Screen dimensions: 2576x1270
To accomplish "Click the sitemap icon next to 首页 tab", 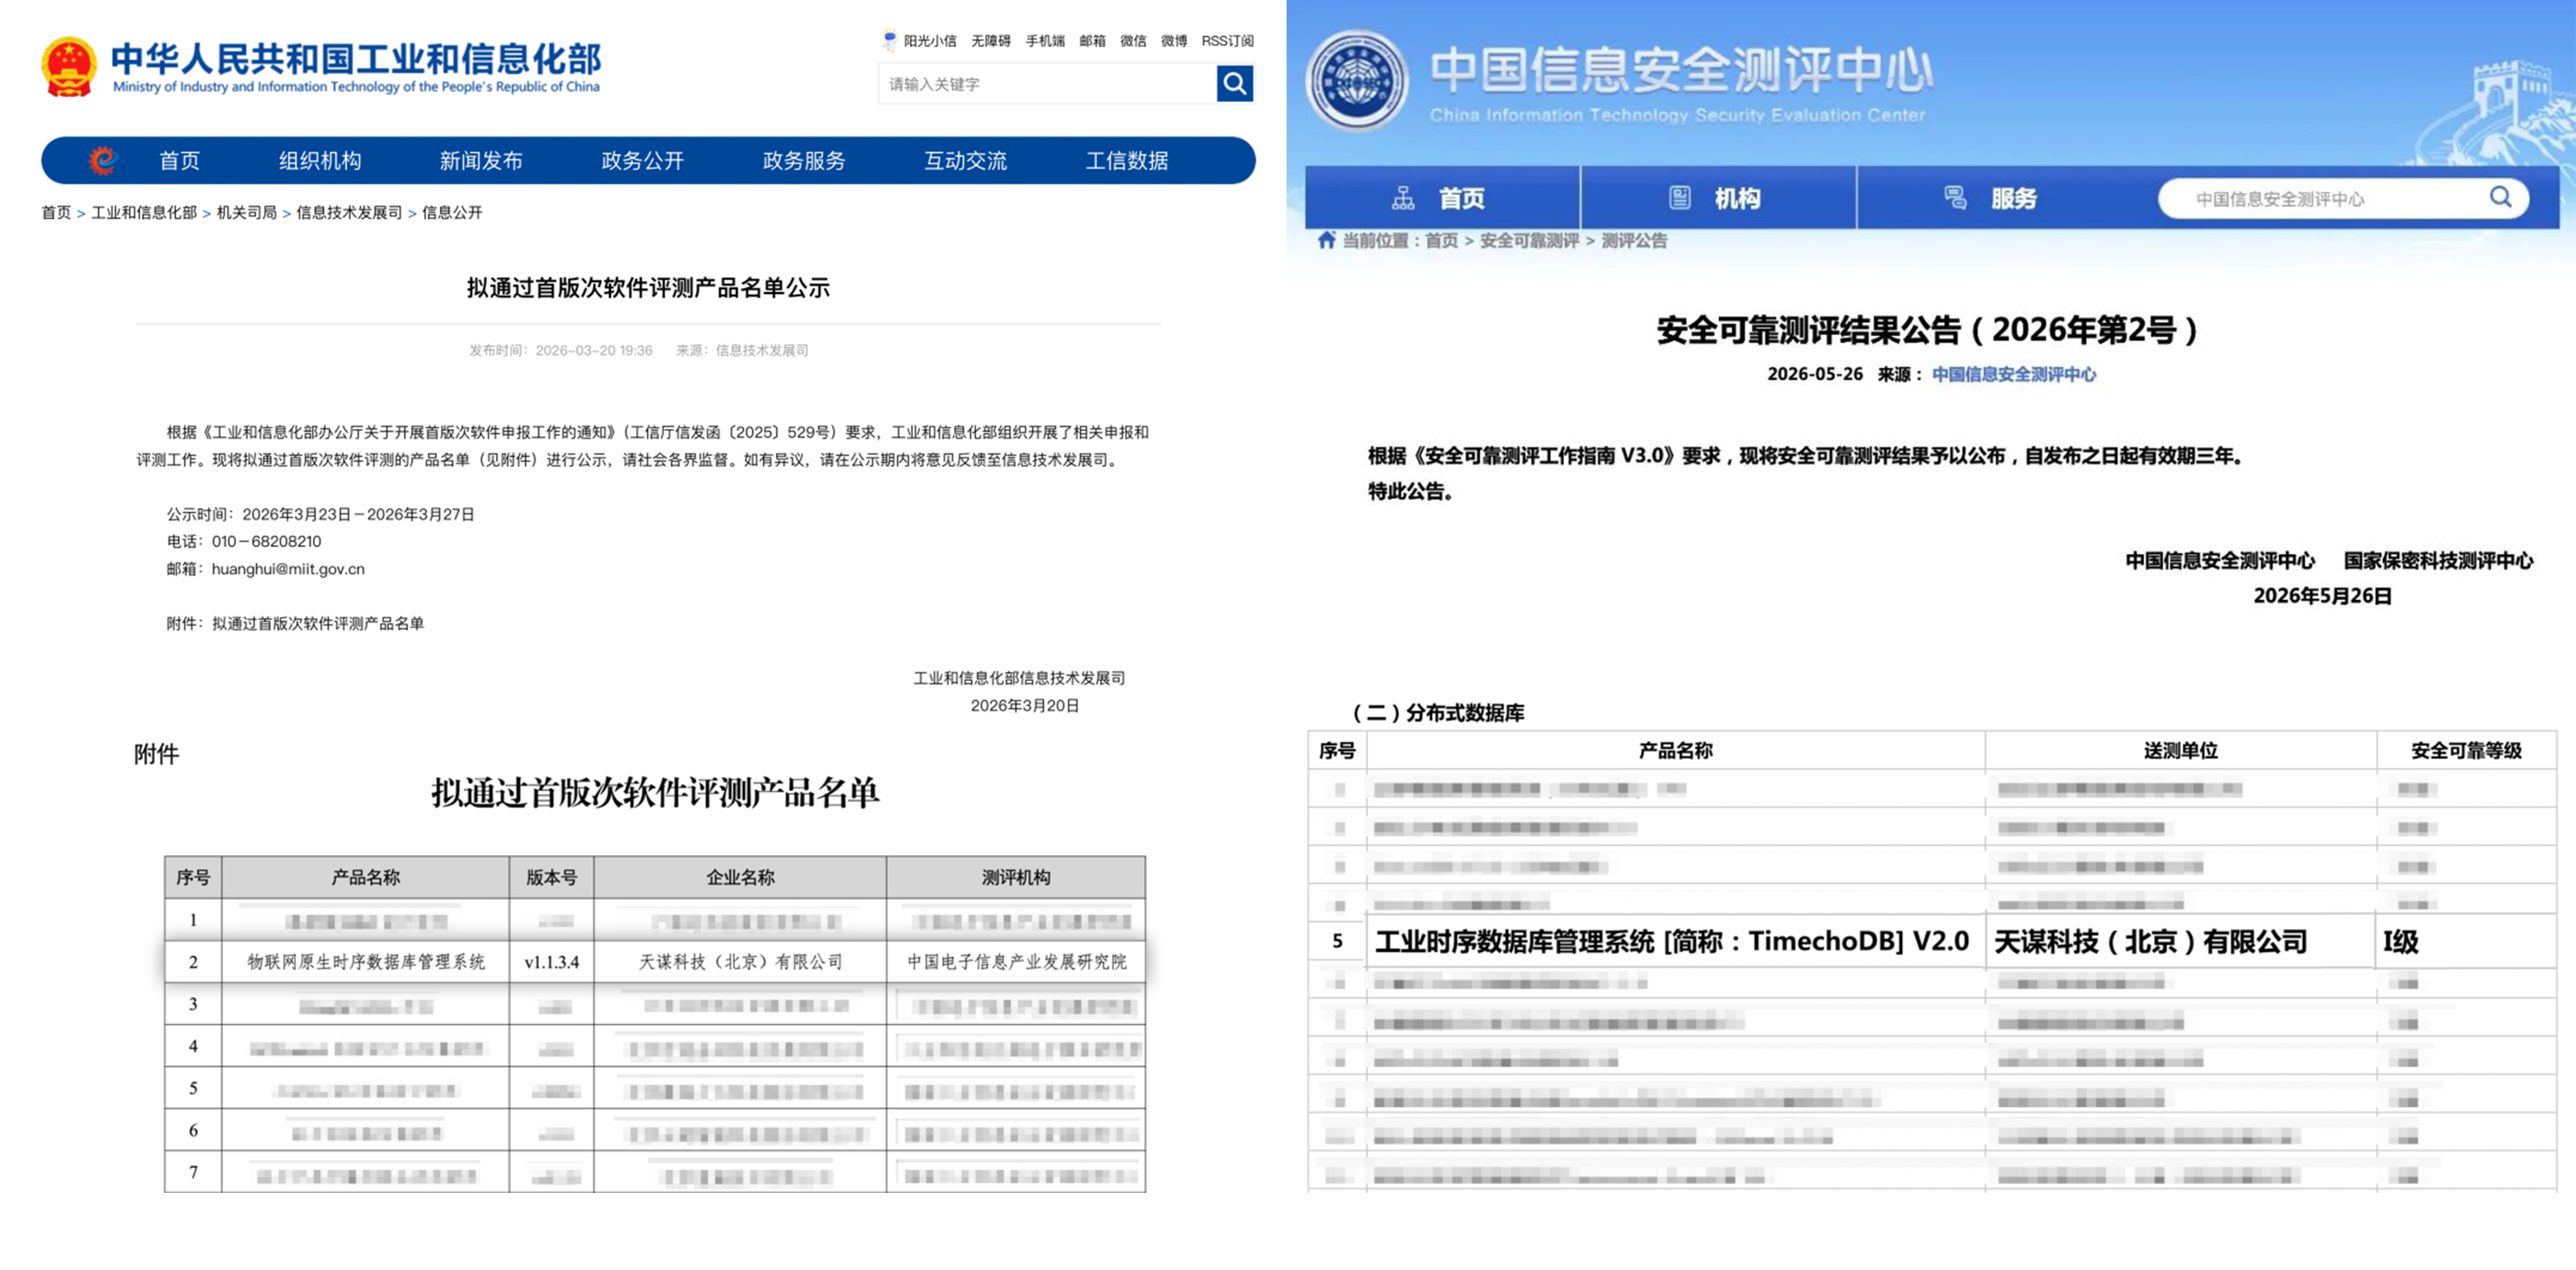I will pos(1403,198).
